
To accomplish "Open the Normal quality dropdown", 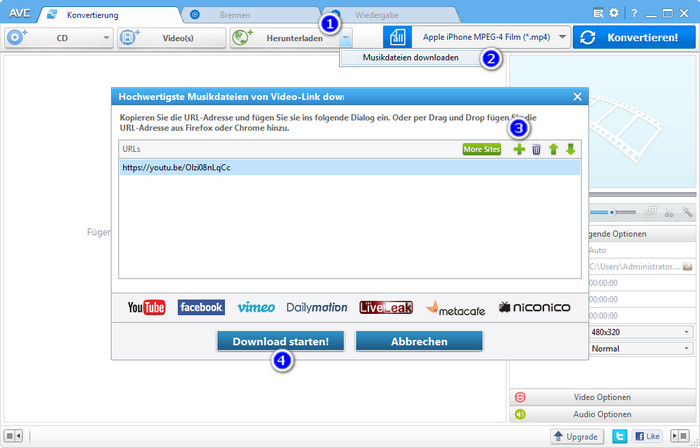I will [641, 348].
